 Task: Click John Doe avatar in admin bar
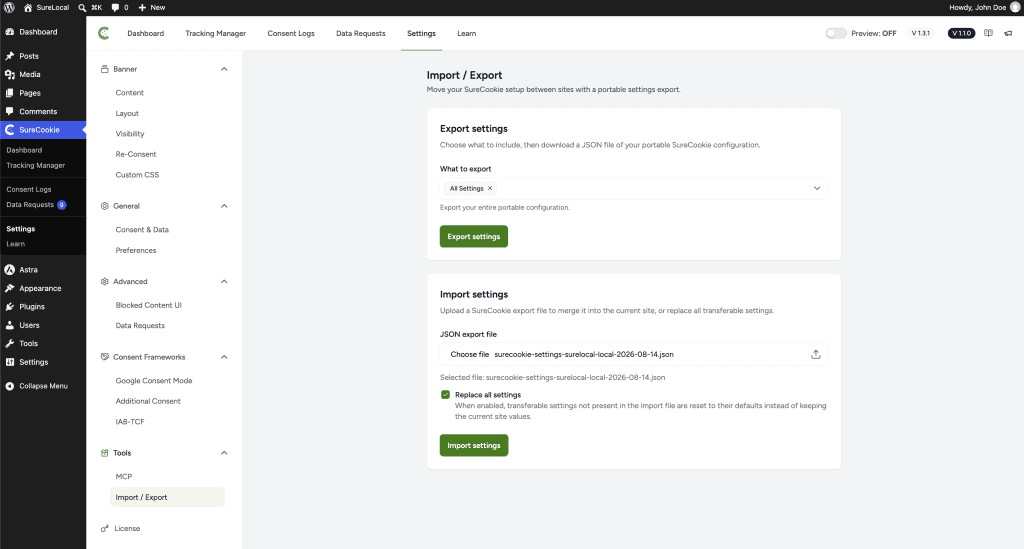tap(1015, 8)
